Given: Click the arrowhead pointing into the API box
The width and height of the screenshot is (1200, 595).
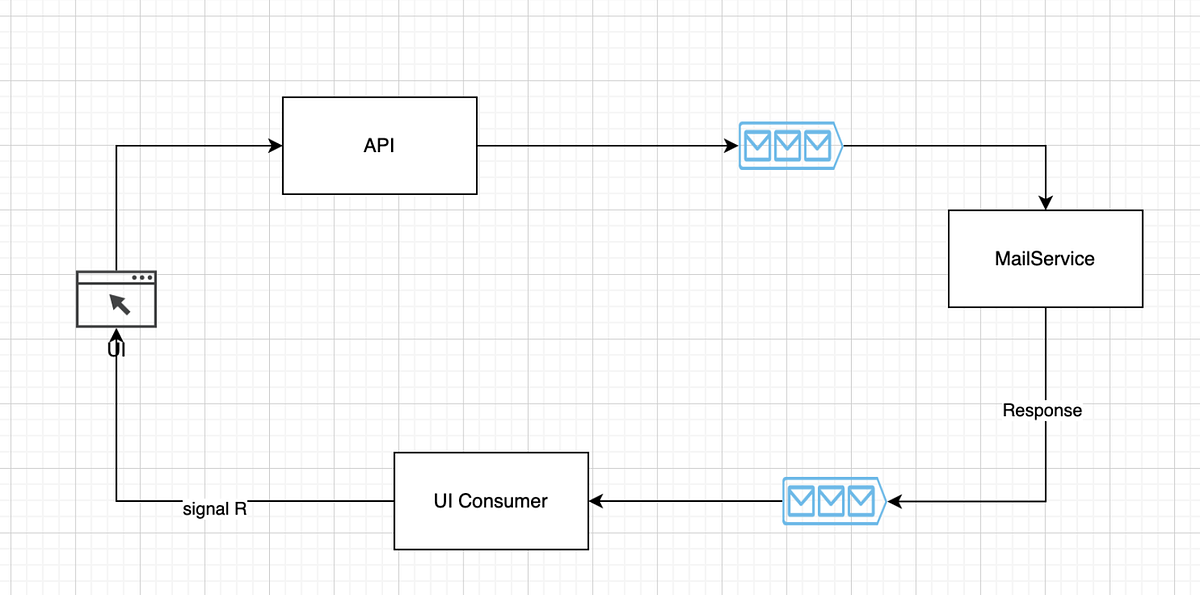Looking at the screenshot, I should [x=275, y=146].
